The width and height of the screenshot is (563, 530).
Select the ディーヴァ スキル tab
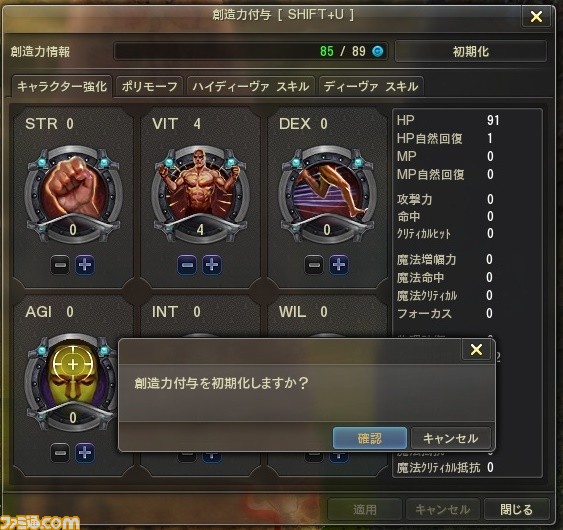[371, 87]
